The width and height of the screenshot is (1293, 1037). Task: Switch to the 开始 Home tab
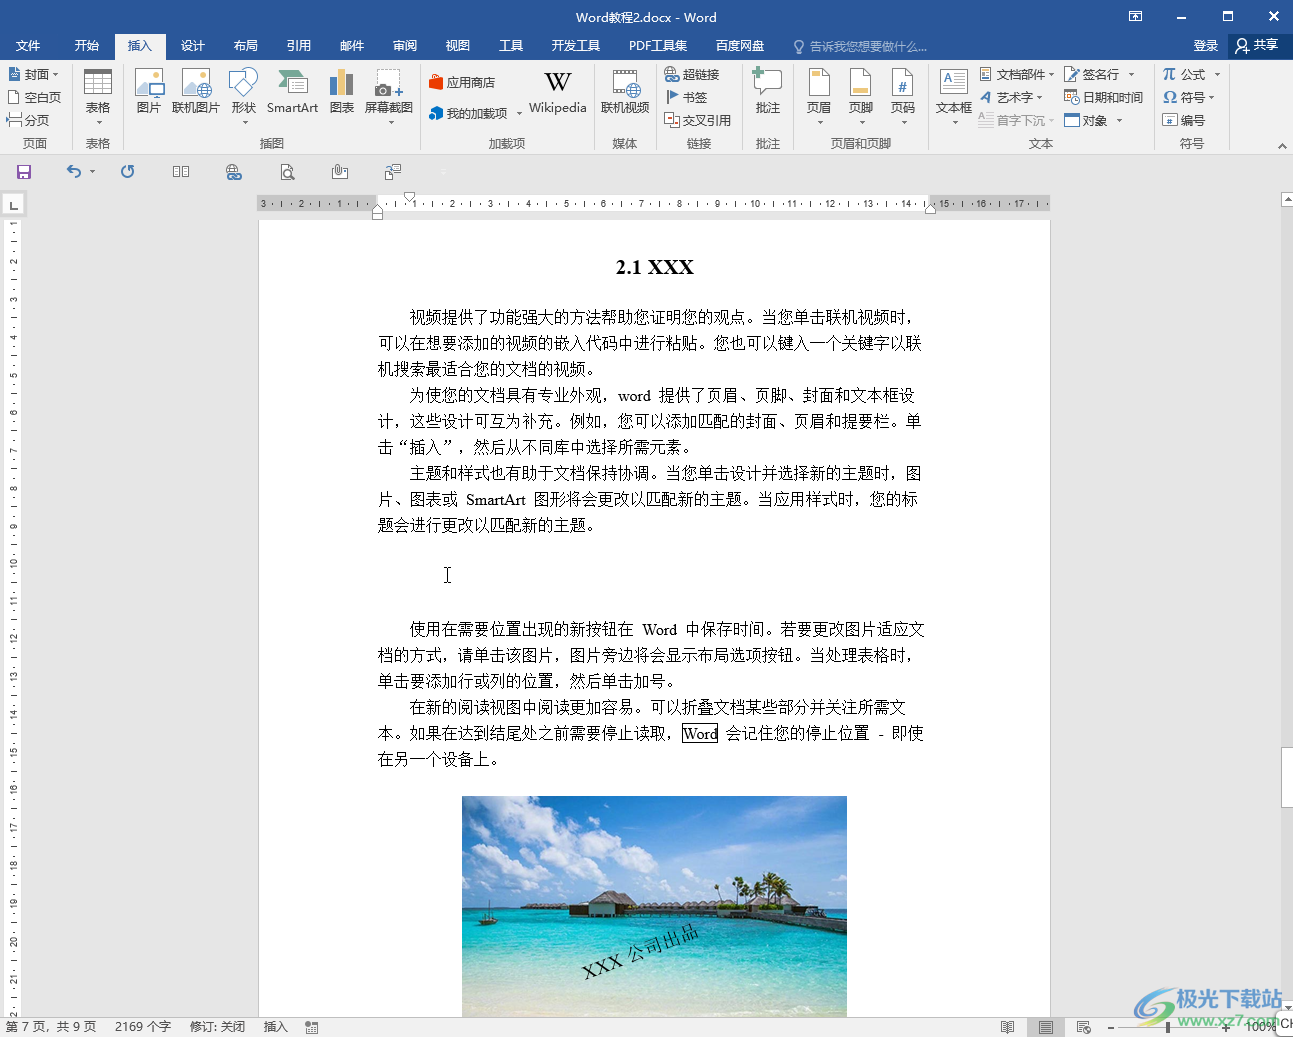[87, 45]
